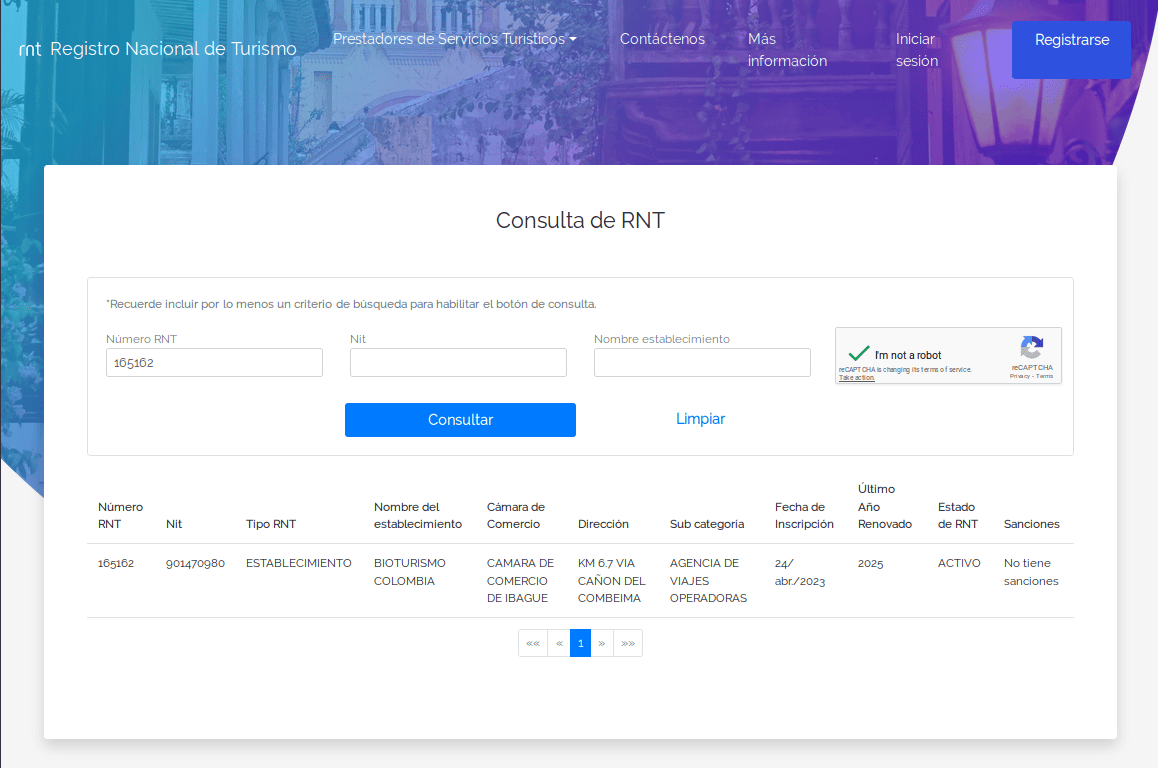This screenshot has height=768, width=1158.
Task: Focus the Número RNT input field
Action: click(x=214, y=363)
